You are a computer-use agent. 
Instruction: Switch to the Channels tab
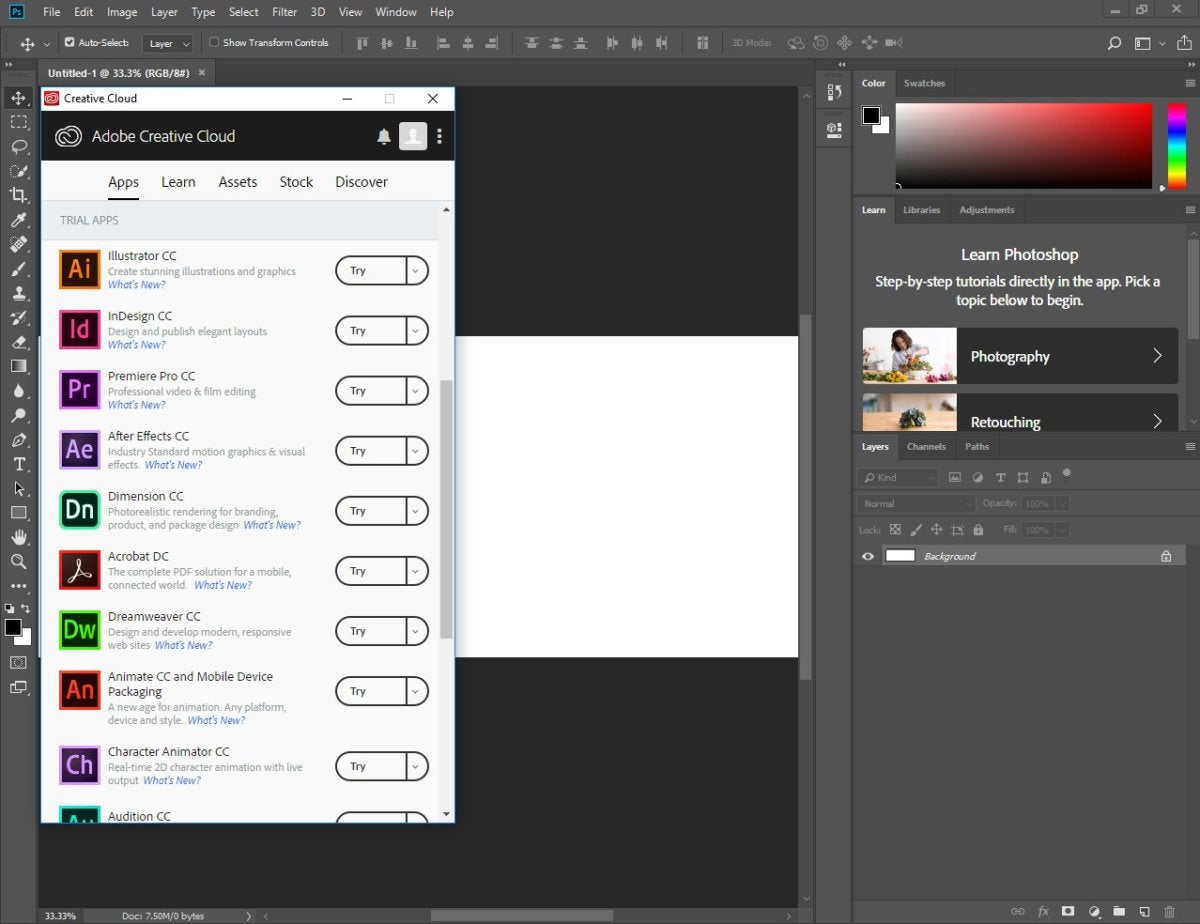(926, 446)
